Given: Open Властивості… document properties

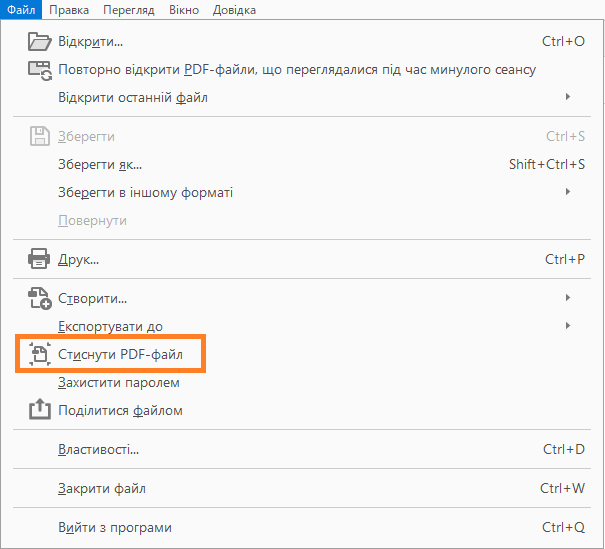Looking at the screenshot, I should [x=98, y=450].
